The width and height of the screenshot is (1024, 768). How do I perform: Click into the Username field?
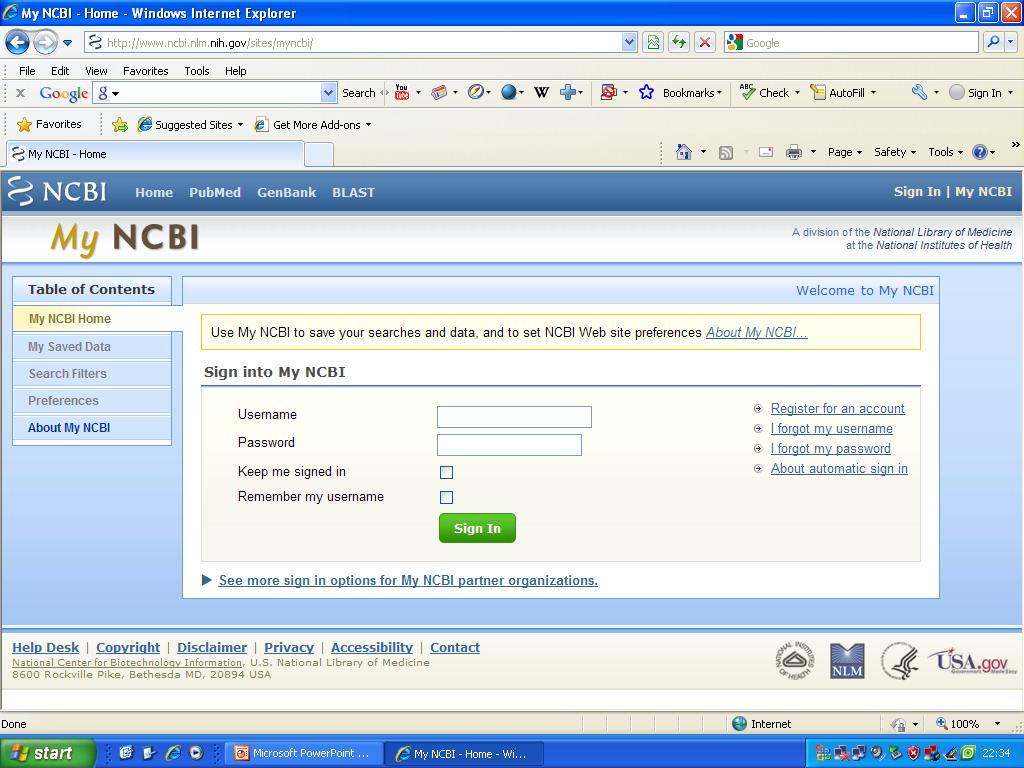pyautogui.click(x=514, y=417)
